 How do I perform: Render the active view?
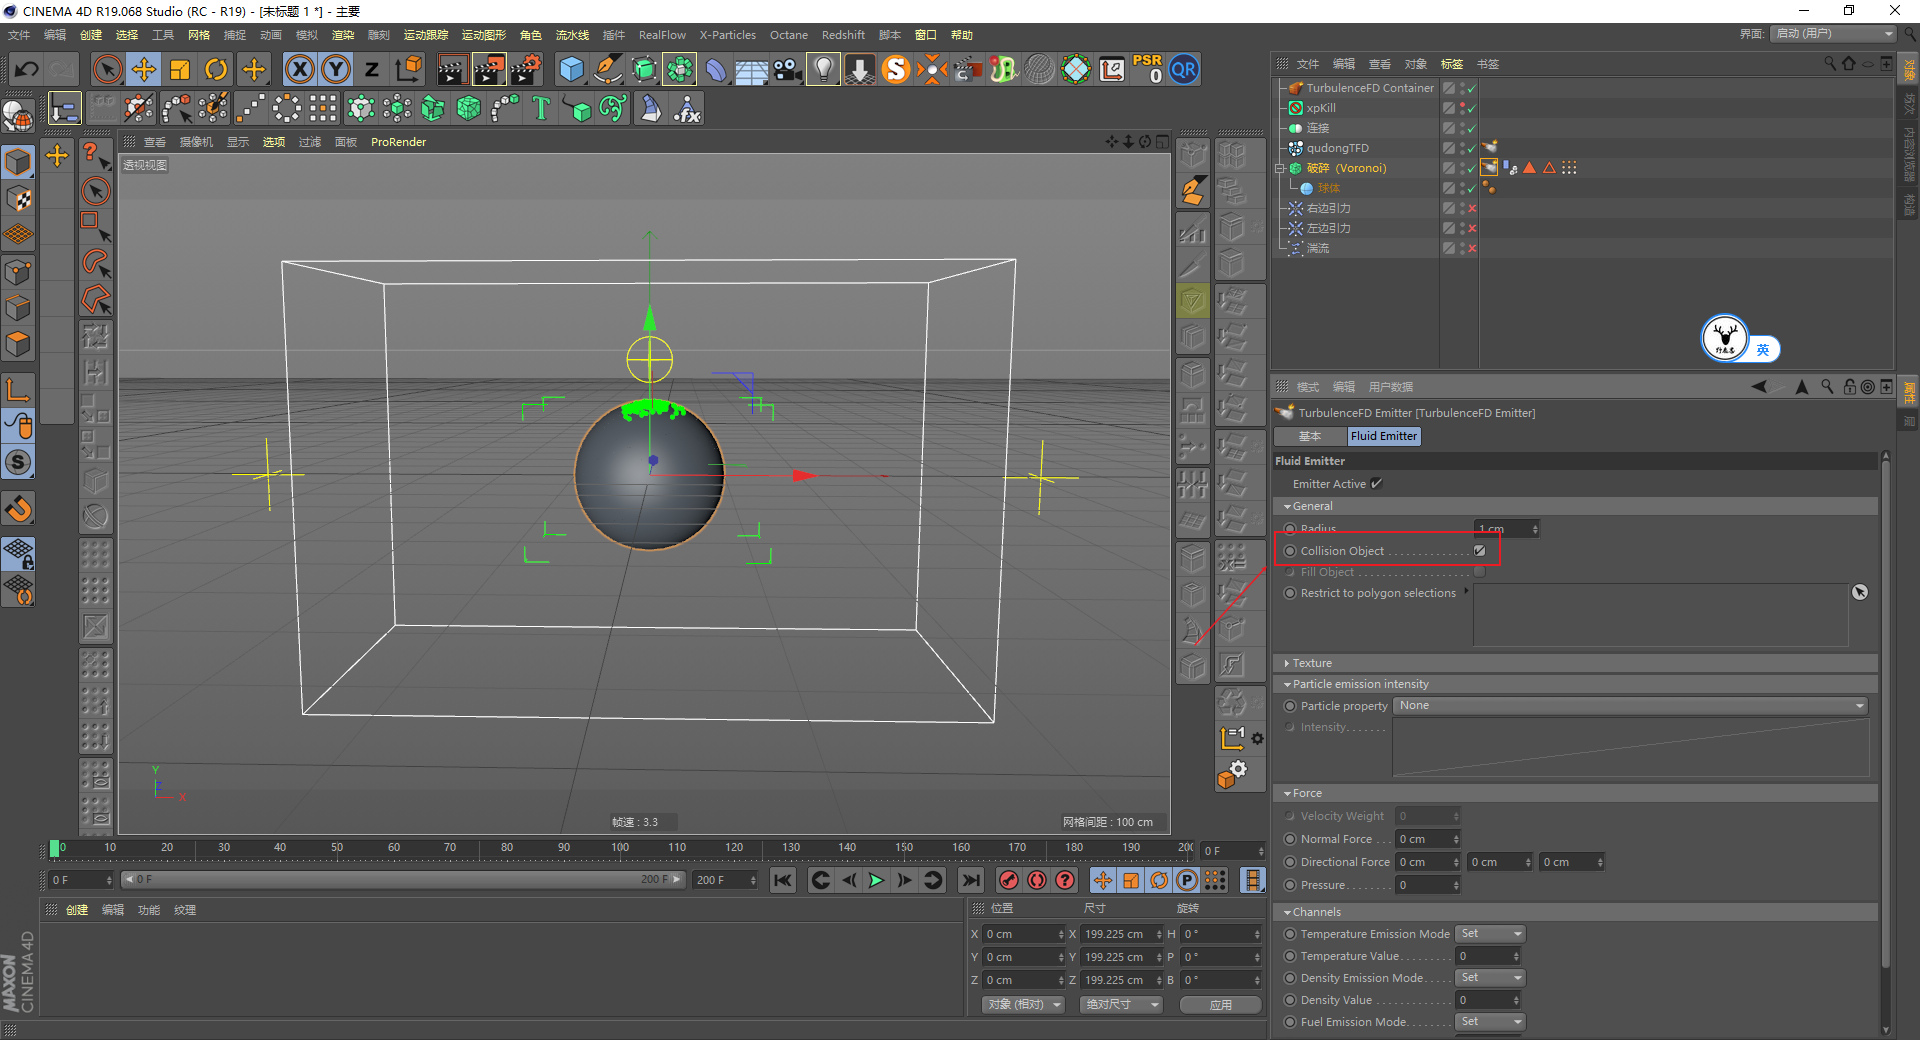coord(452,70)
